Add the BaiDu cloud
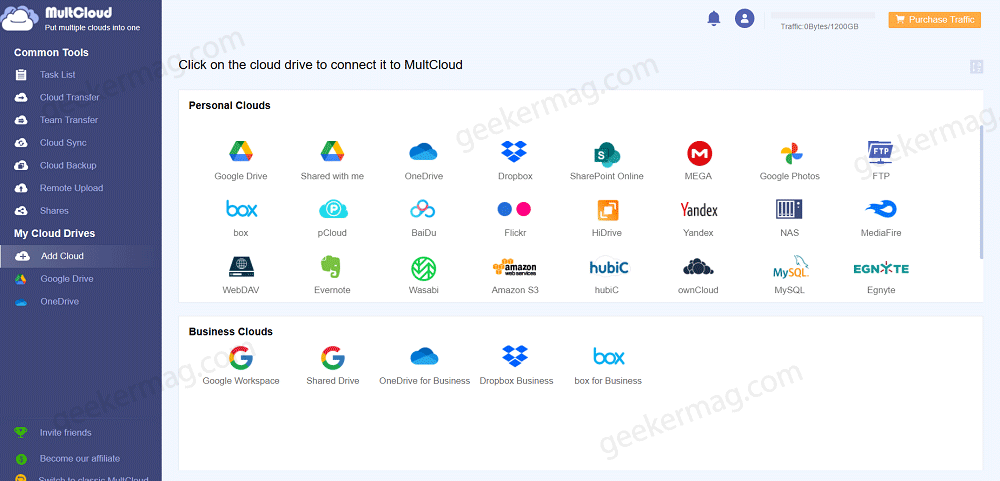The height and width of the screenshot is (481, 1000). pyautogui.click(x=423, y=209)
